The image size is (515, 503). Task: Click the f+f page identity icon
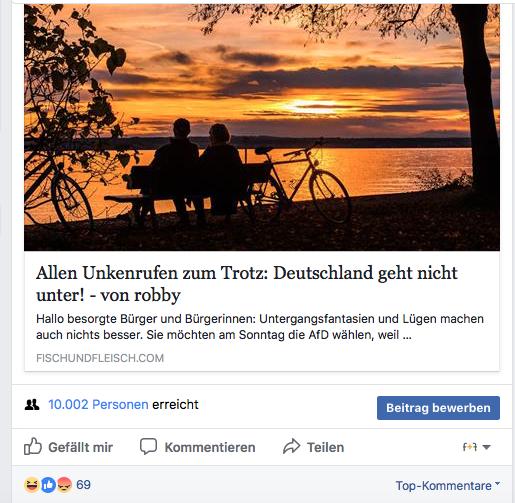(470, 447)
